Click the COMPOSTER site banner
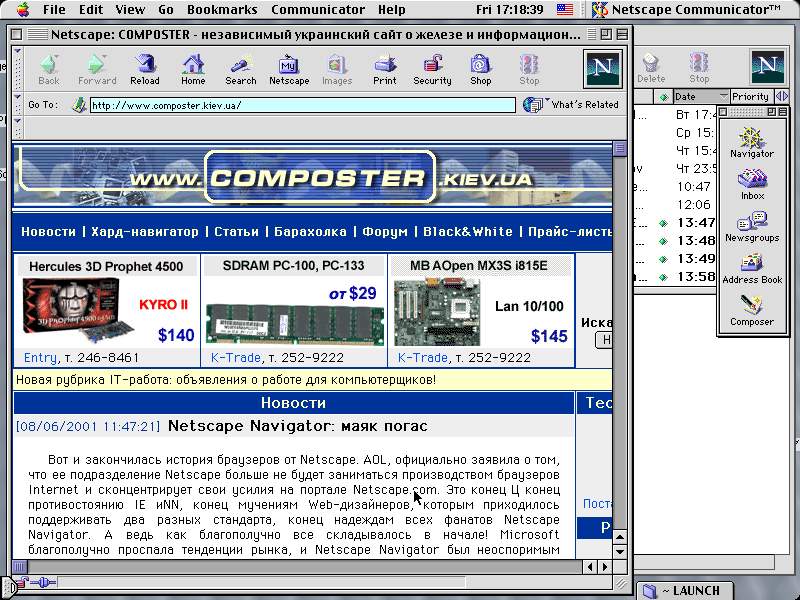This screenshot has width=800, height=600. pos(312,176)
